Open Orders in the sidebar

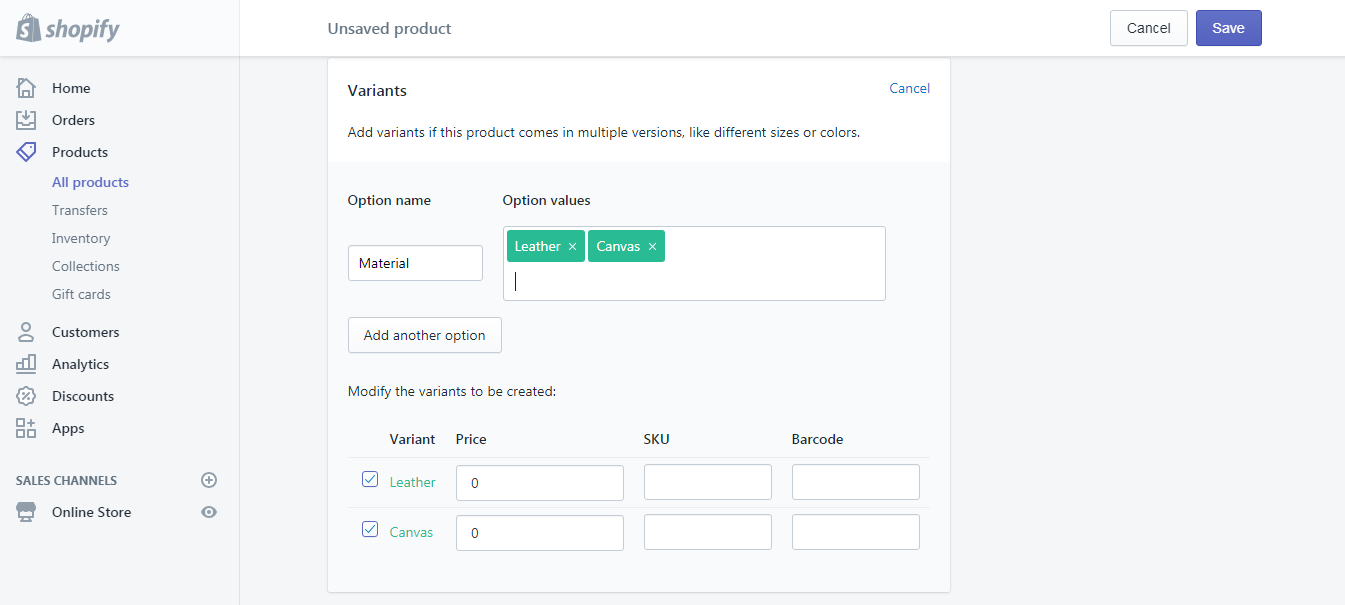pos(73,120)
